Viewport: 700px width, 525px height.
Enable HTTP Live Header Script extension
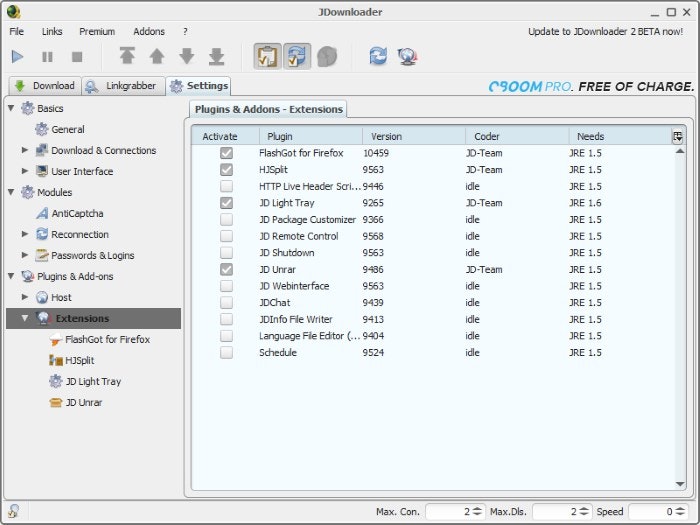226,186
